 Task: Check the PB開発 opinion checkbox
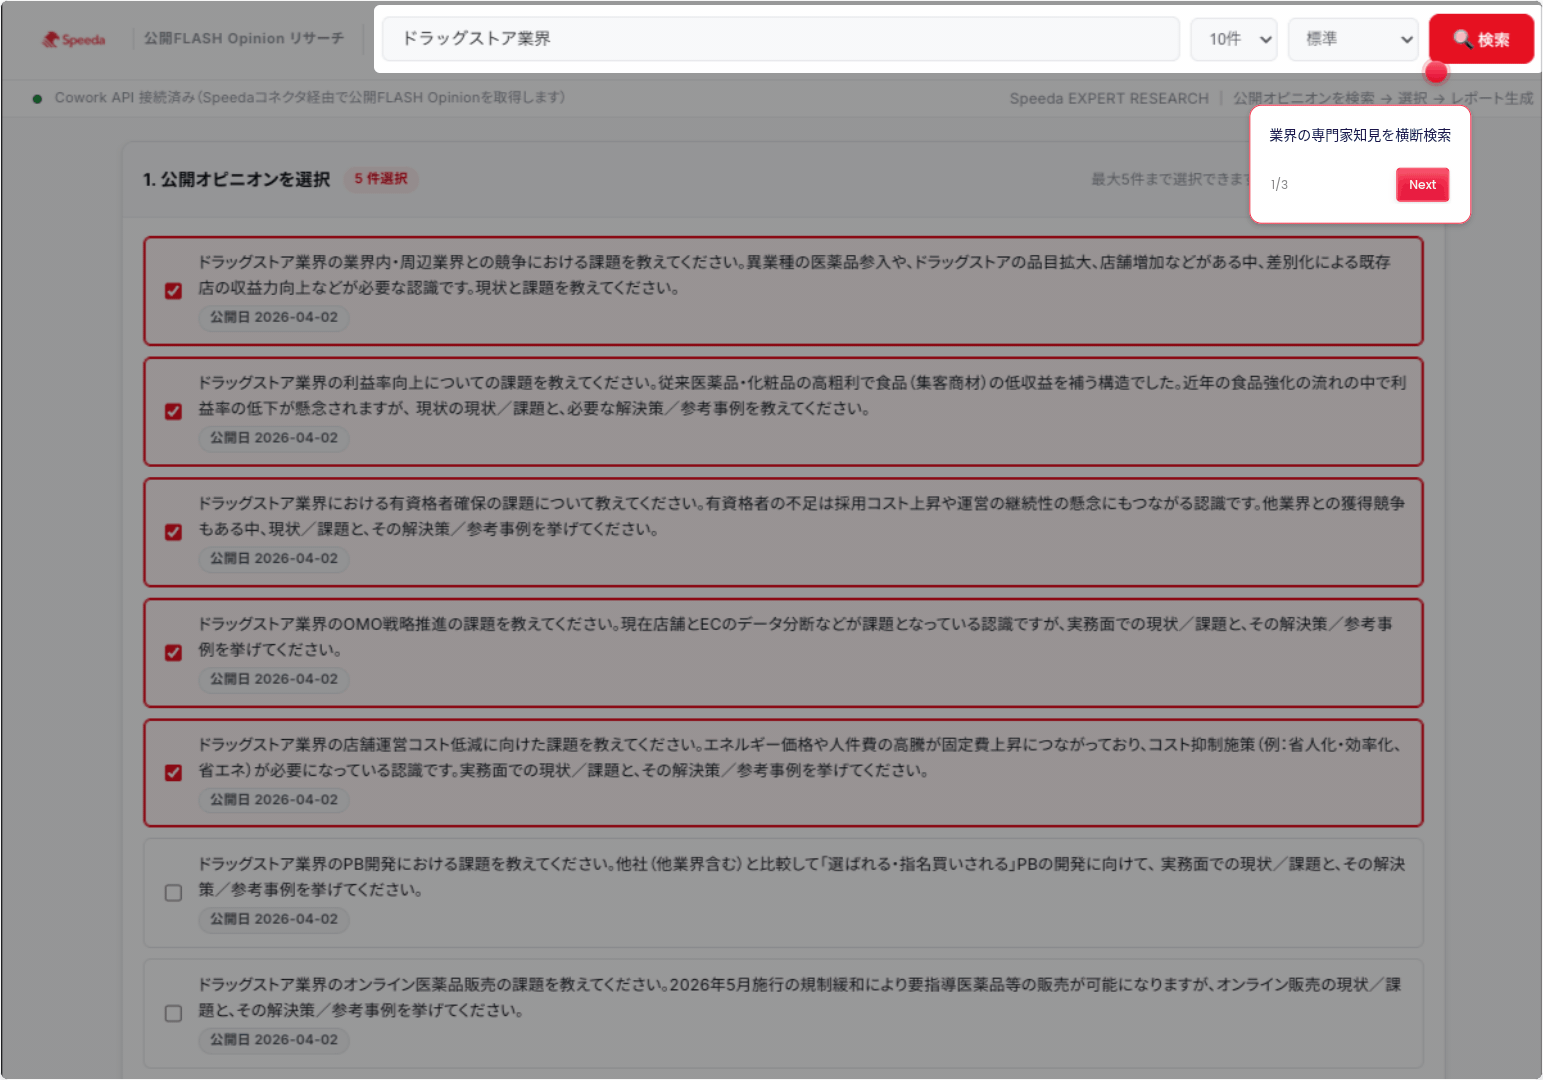pos(173,893)
